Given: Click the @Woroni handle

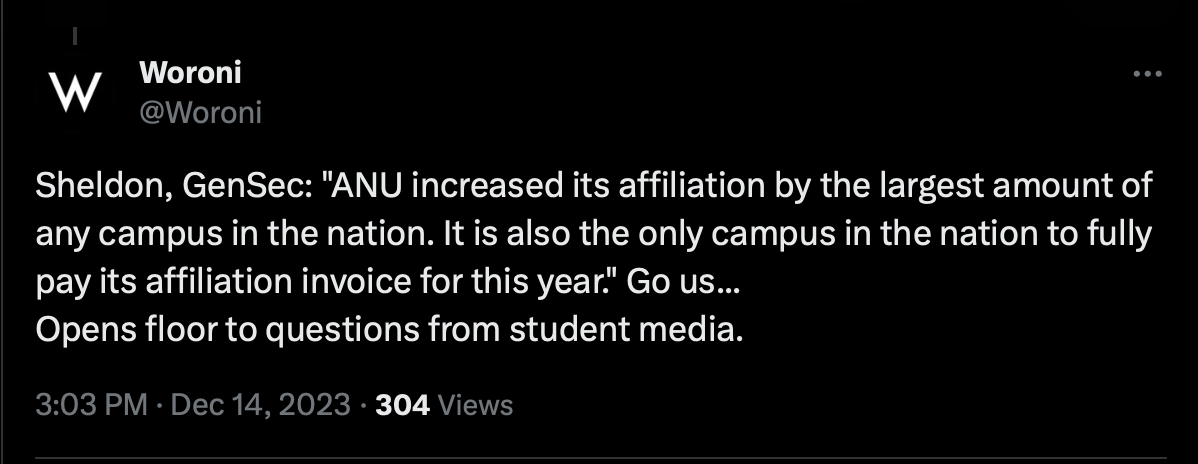Looking at the screenshot, I should (200, 112).
